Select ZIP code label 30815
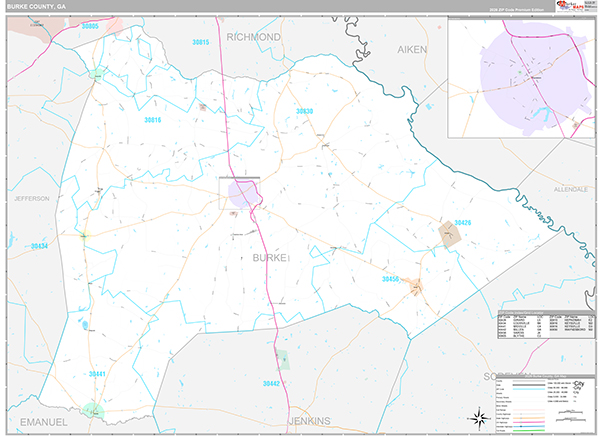Viewport: 600px width, 436px height. pyautogui.click(x=201, y=42)
